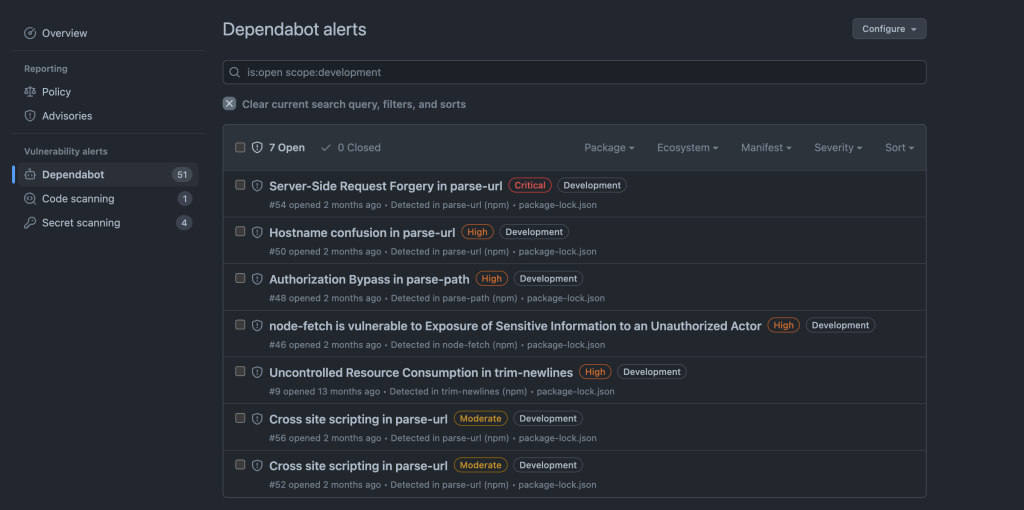Tick the select-all alerts checkbox in header
The height and width of the screenshot is (510, 1024).
click(x=240, y=147)
